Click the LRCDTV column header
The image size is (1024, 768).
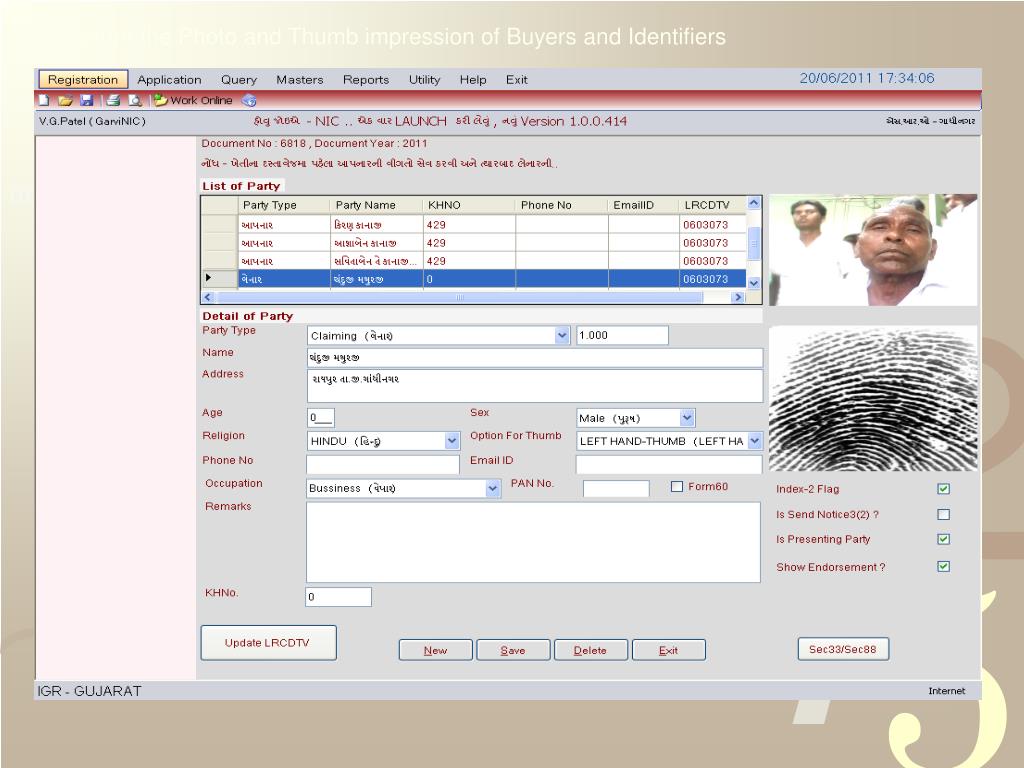pos(713,205)
